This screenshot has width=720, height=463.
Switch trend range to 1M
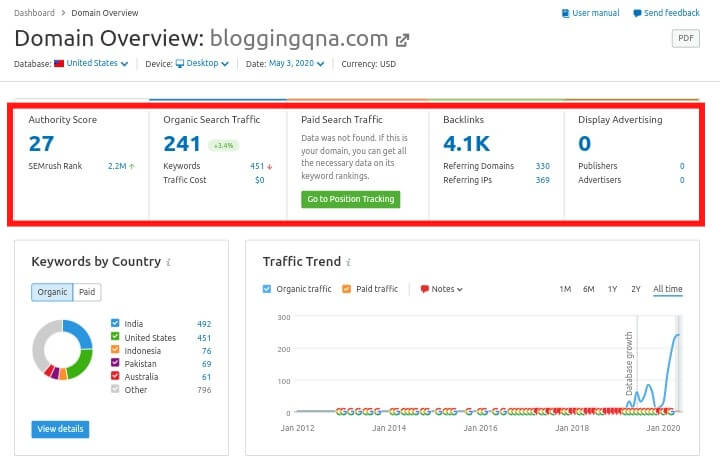click(565, 289)
